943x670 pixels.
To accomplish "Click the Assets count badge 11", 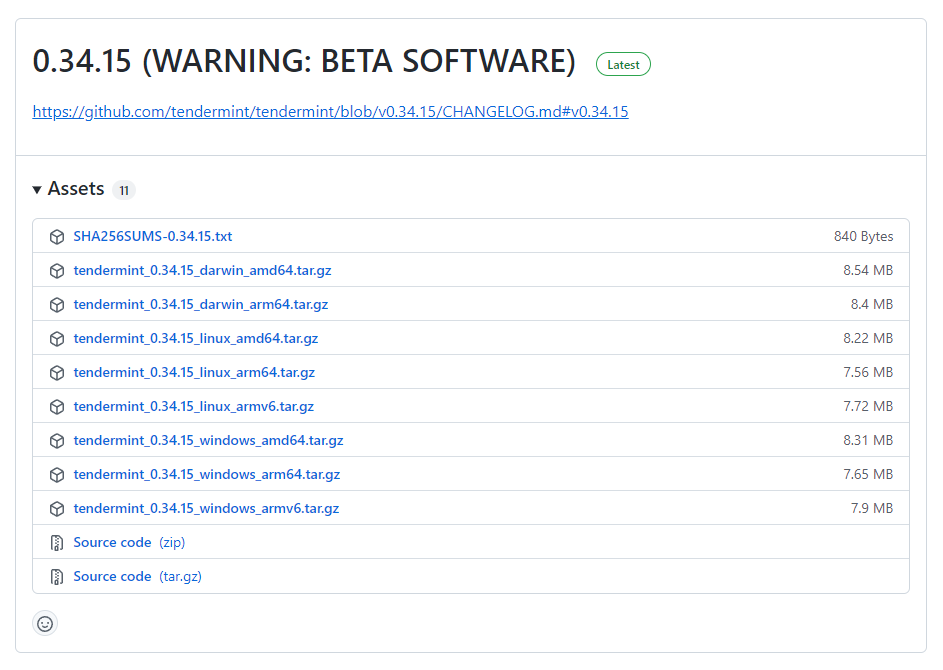I will (x=124, y=190).
